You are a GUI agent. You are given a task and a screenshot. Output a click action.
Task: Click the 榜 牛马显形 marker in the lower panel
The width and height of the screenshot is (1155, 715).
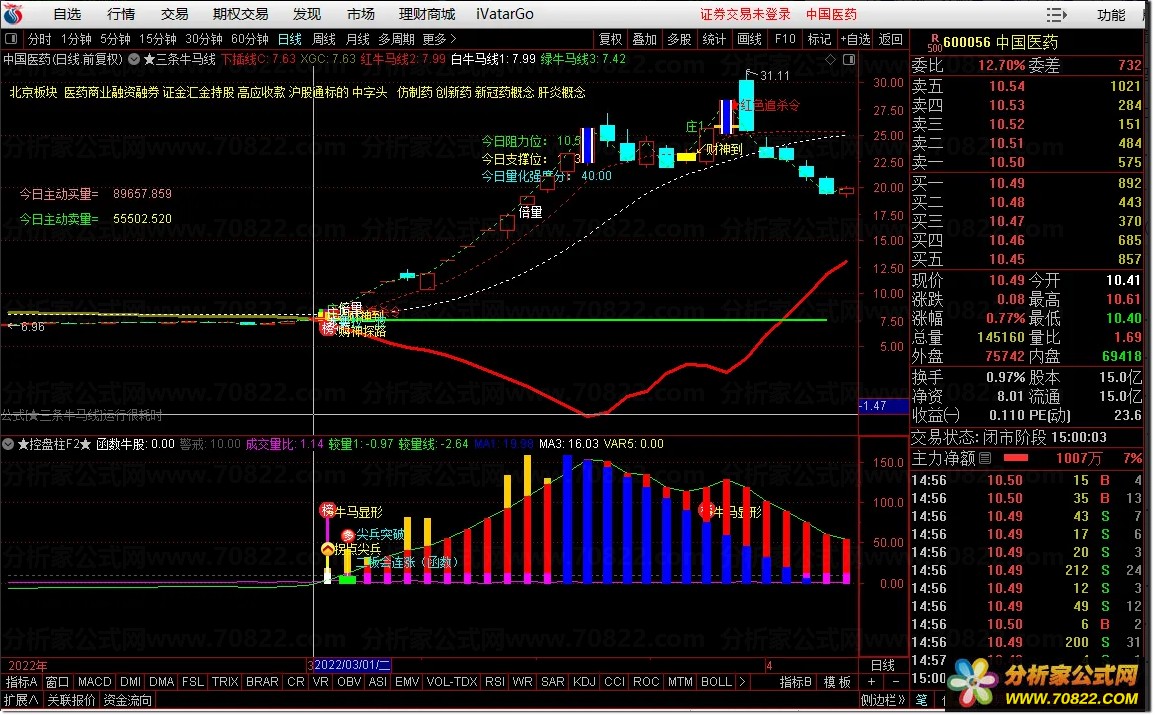[327, 510]
